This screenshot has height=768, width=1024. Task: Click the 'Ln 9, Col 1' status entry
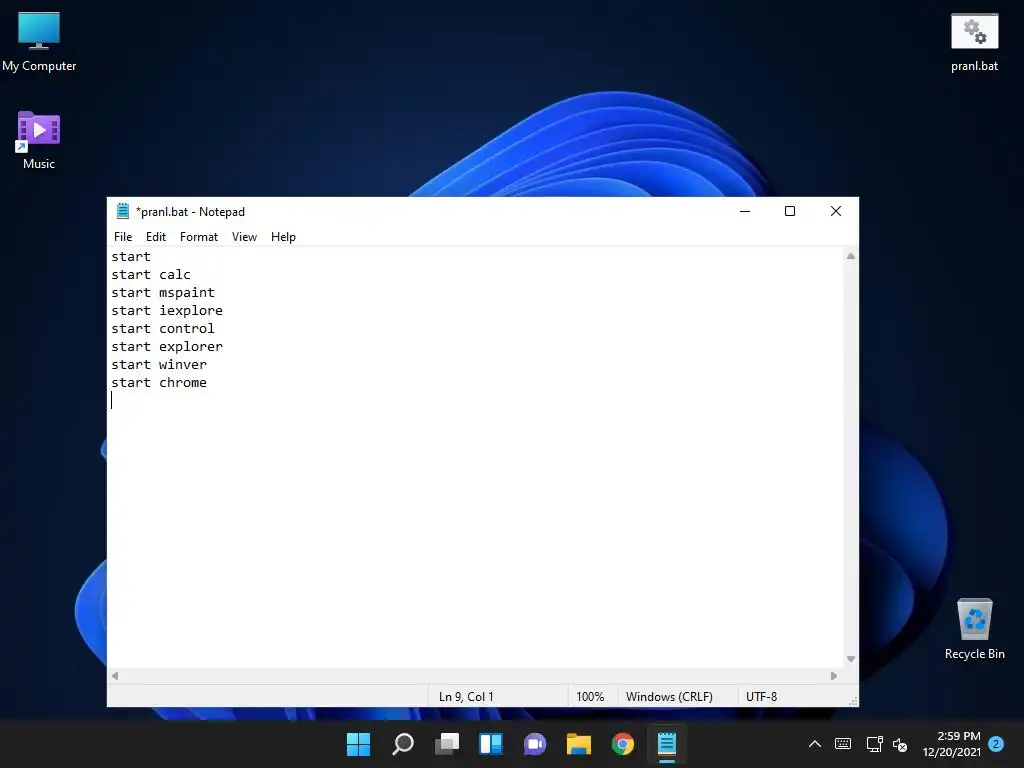coord(466,697)
